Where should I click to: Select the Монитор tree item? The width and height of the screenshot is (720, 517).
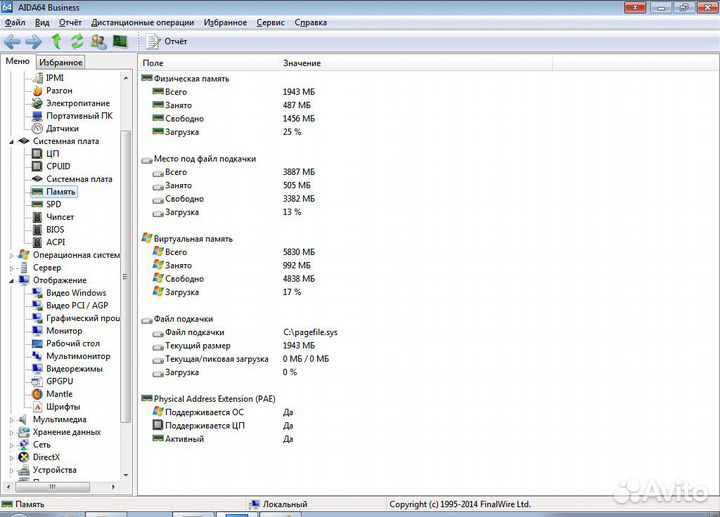64,331
